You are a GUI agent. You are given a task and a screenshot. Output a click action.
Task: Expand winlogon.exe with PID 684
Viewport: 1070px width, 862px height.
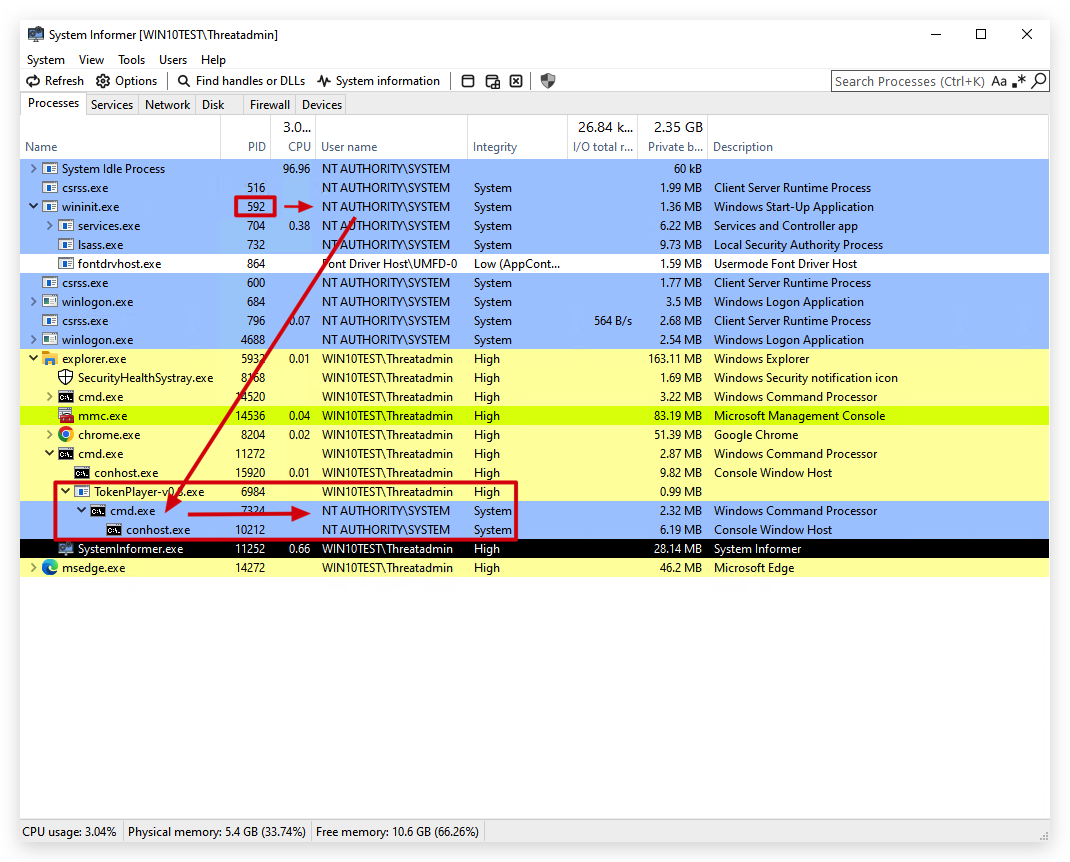pos(33,301)
